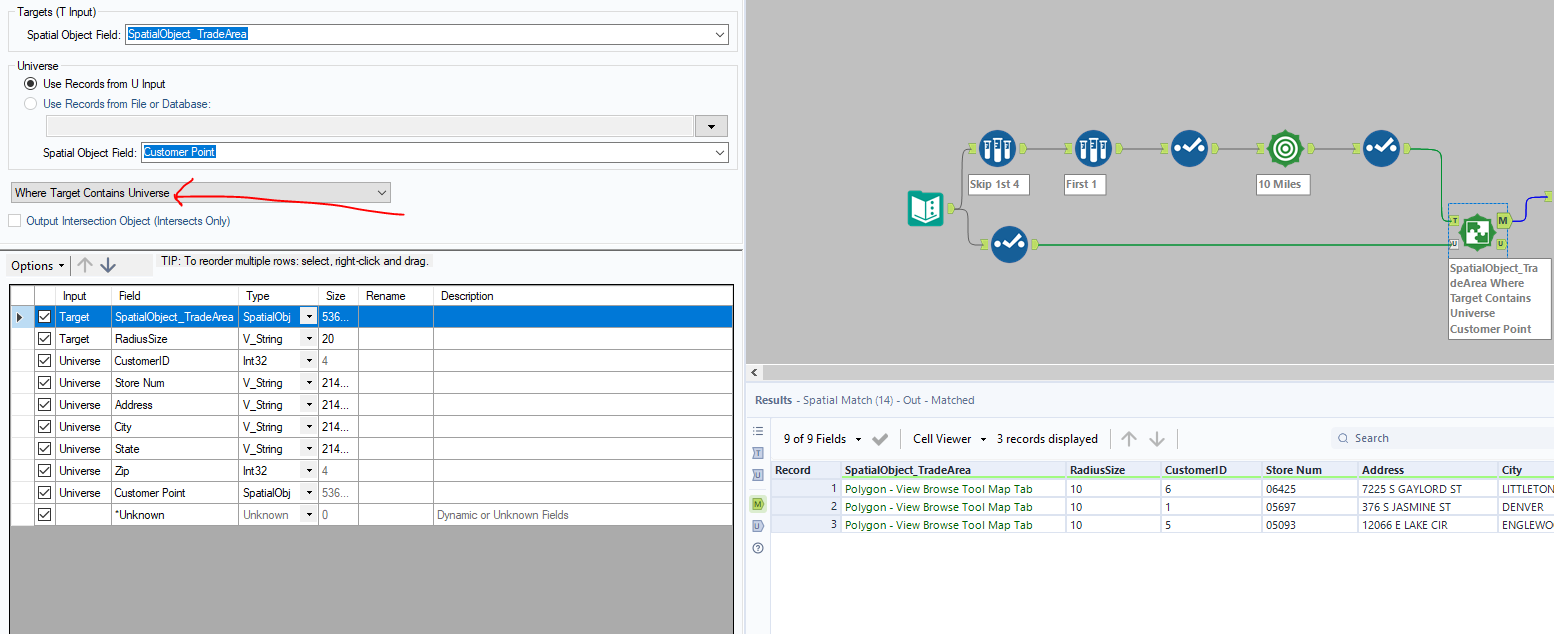
Task: Select the Spatial Match tool on the canvas
Action: (x=1477, y=231)
